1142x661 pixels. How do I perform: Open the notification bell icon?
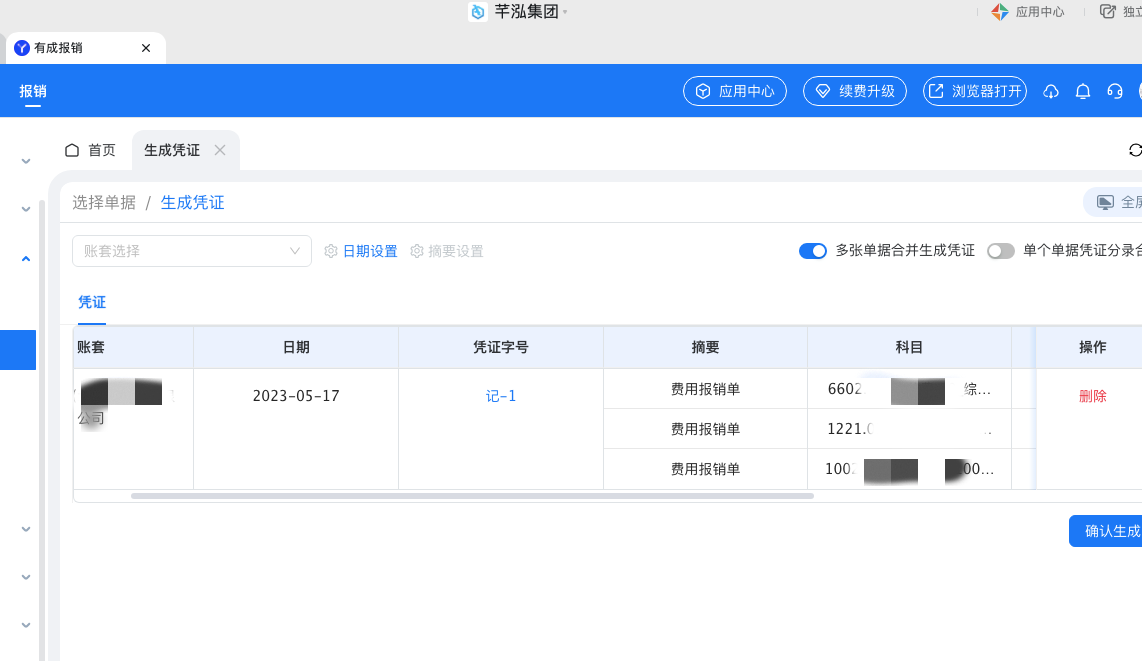[x=1082, y=91]
